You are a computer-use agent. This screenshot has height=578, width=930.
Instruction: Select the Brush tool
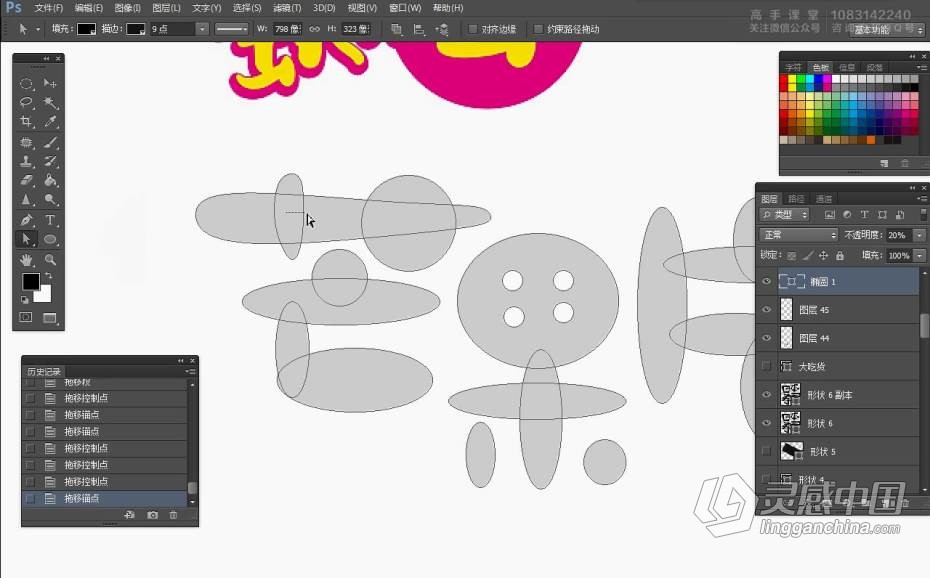[50, 142]
